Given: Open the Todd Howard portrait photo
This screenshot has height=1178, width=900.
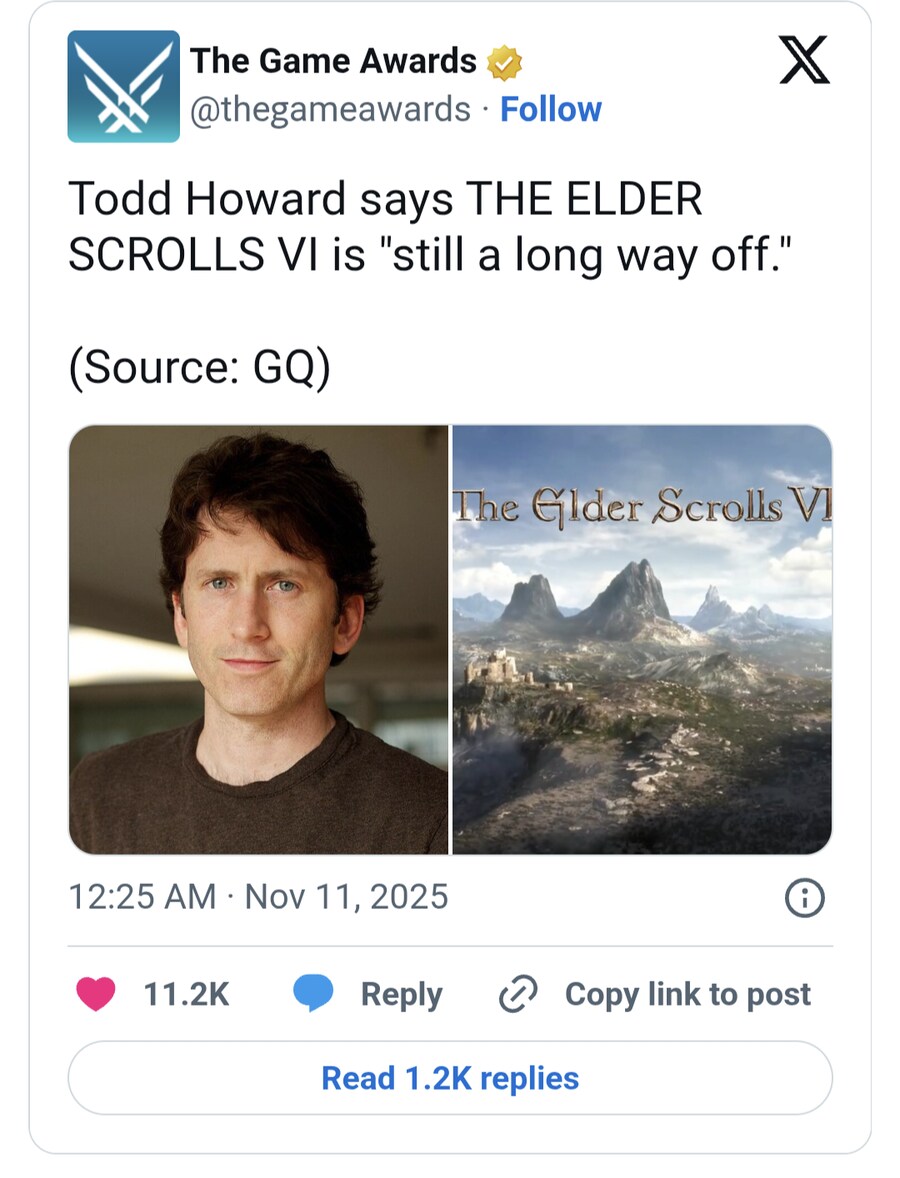Looking at the screenshot, I should pyautogui.click(x=258, y=639).
